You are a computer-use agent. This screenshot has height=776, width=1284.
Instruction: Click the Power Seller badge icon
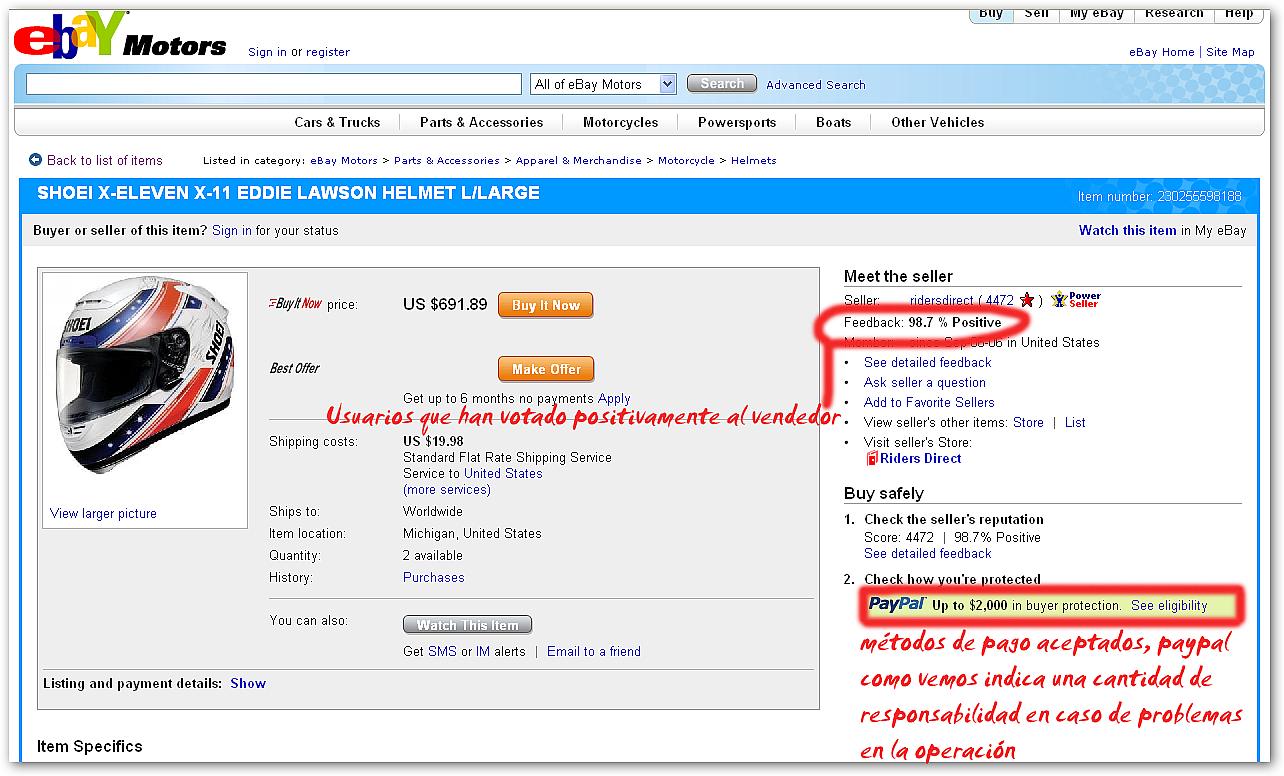click(x=1075, y=299)
